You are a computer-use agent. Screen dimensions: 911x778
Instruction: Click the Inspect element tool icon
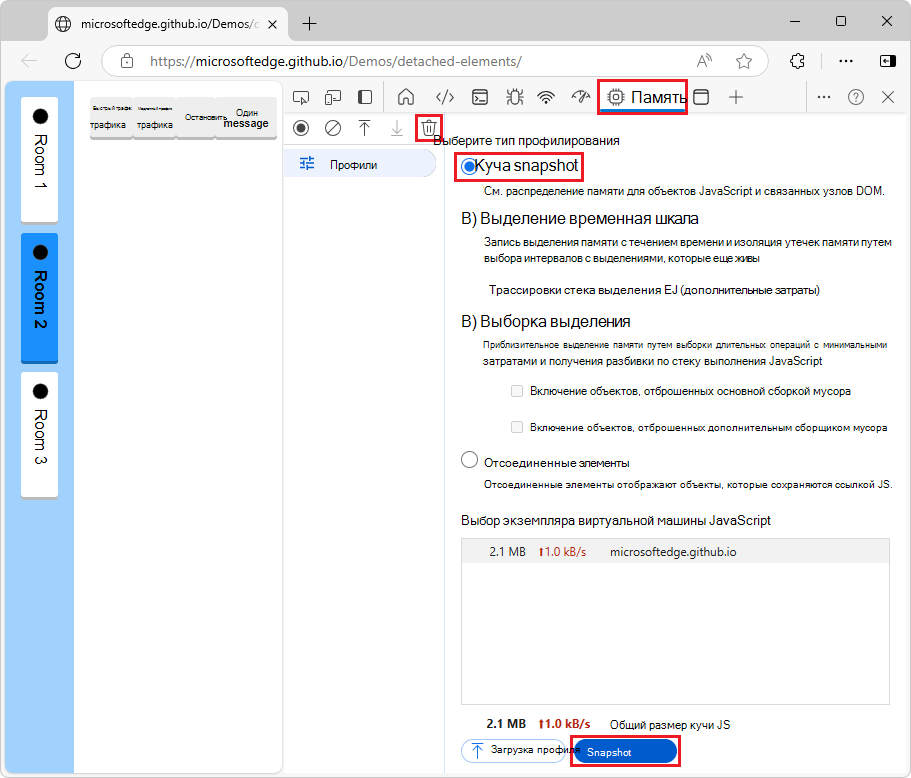(301, 98)
